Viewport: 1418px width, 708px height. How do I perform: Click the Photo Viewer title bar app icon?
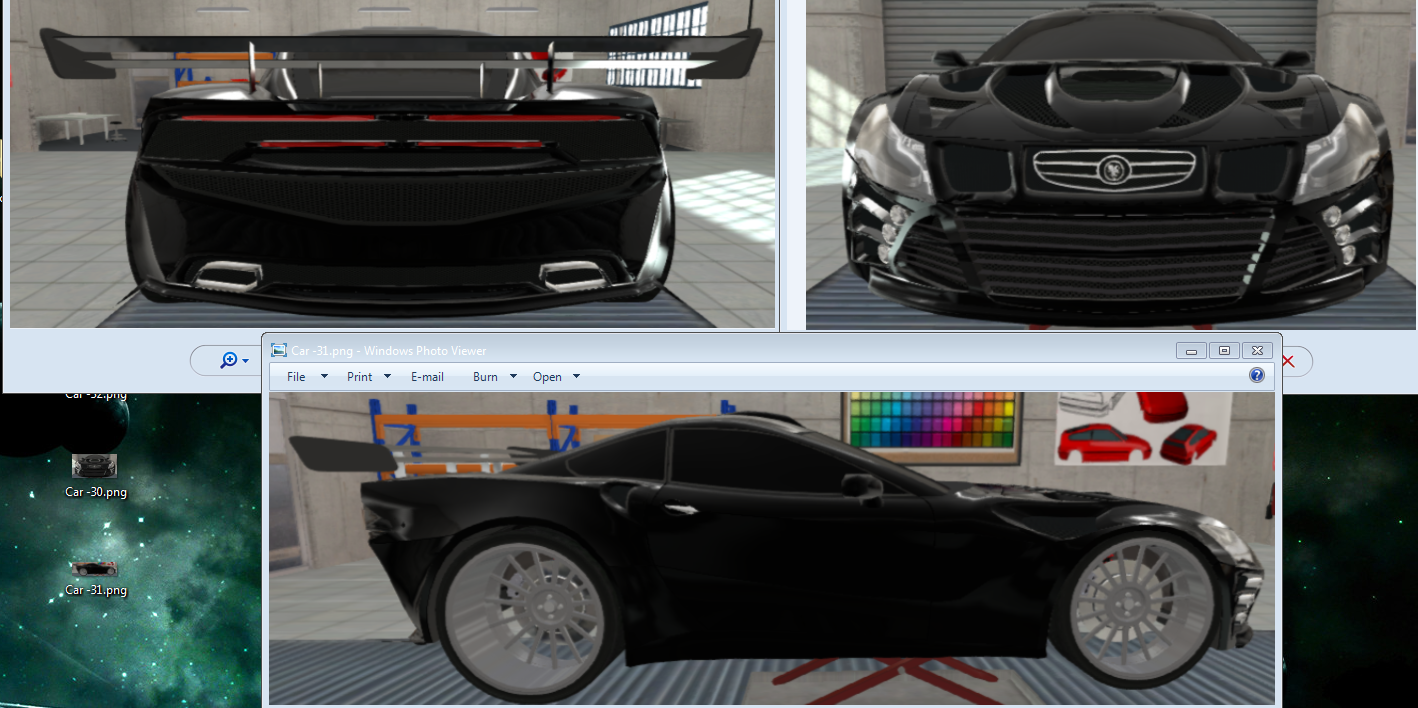(x=279, y=350)
